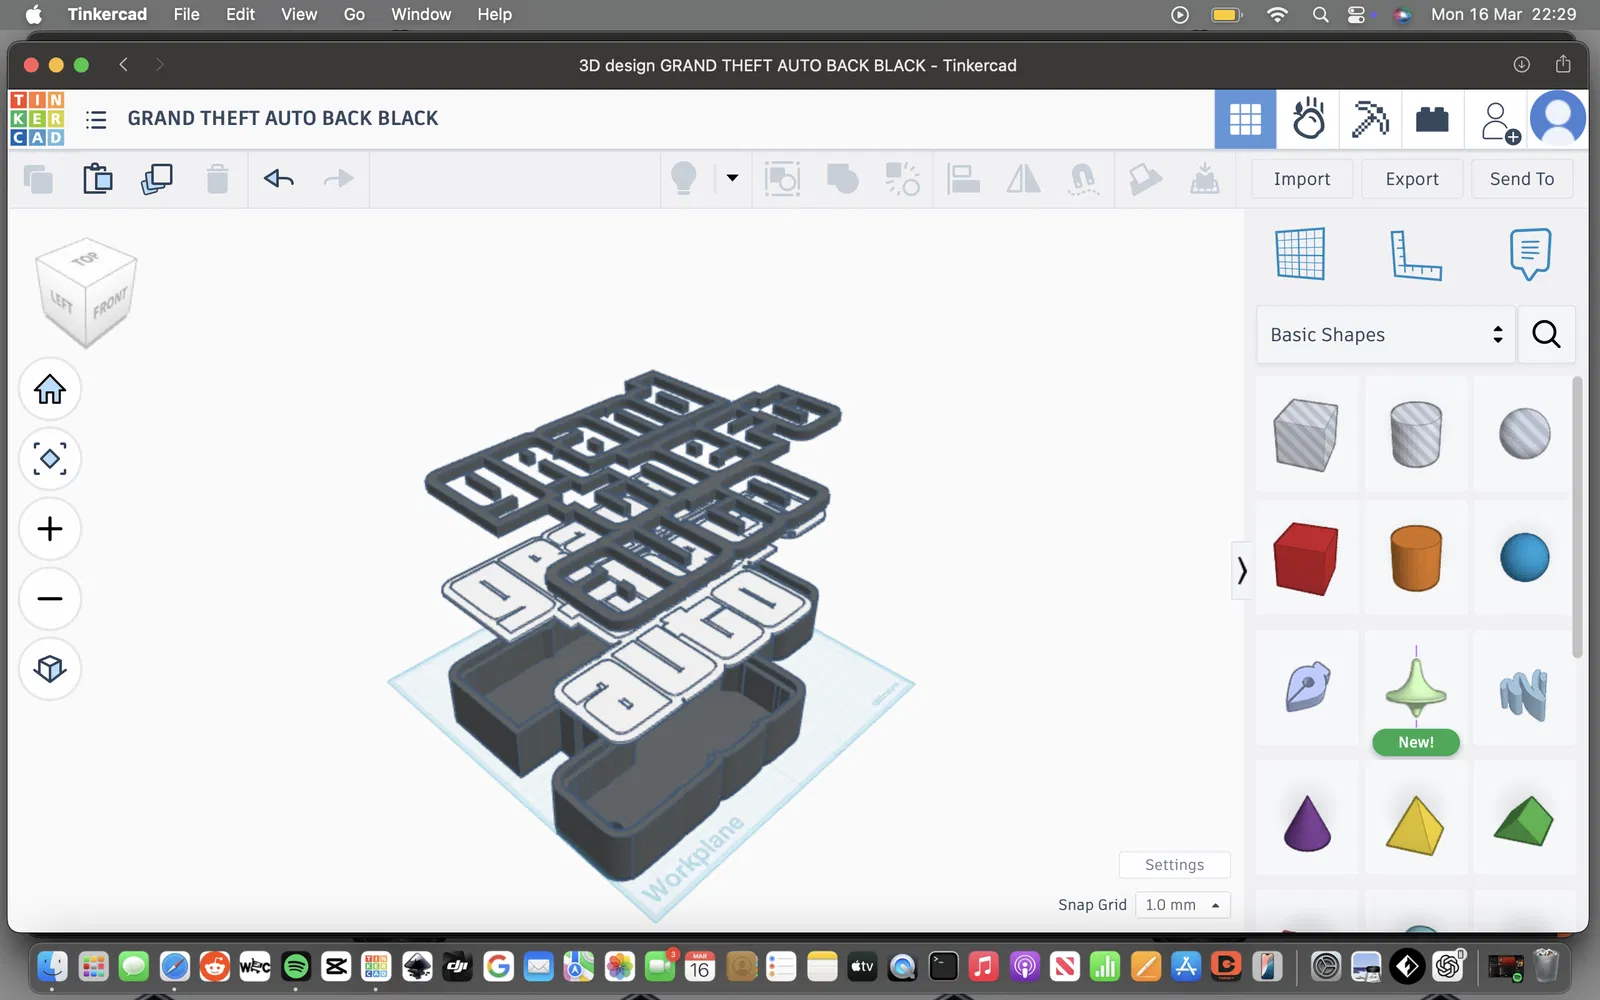Click the Import to workplane icon
Image resolution: width=1600 pixels, height=1000 pixels.
pyautogui.click(x=1205, y=179)
